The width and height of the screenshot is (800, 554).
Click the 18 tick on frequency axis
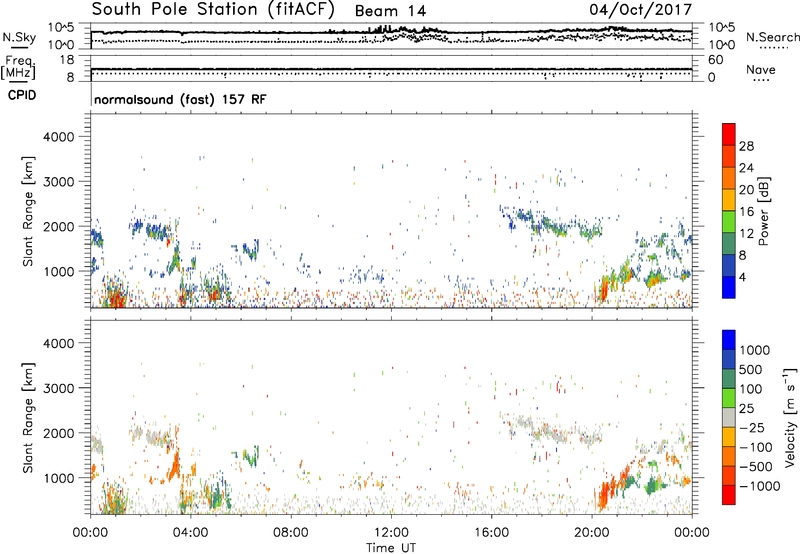[66, 60]
